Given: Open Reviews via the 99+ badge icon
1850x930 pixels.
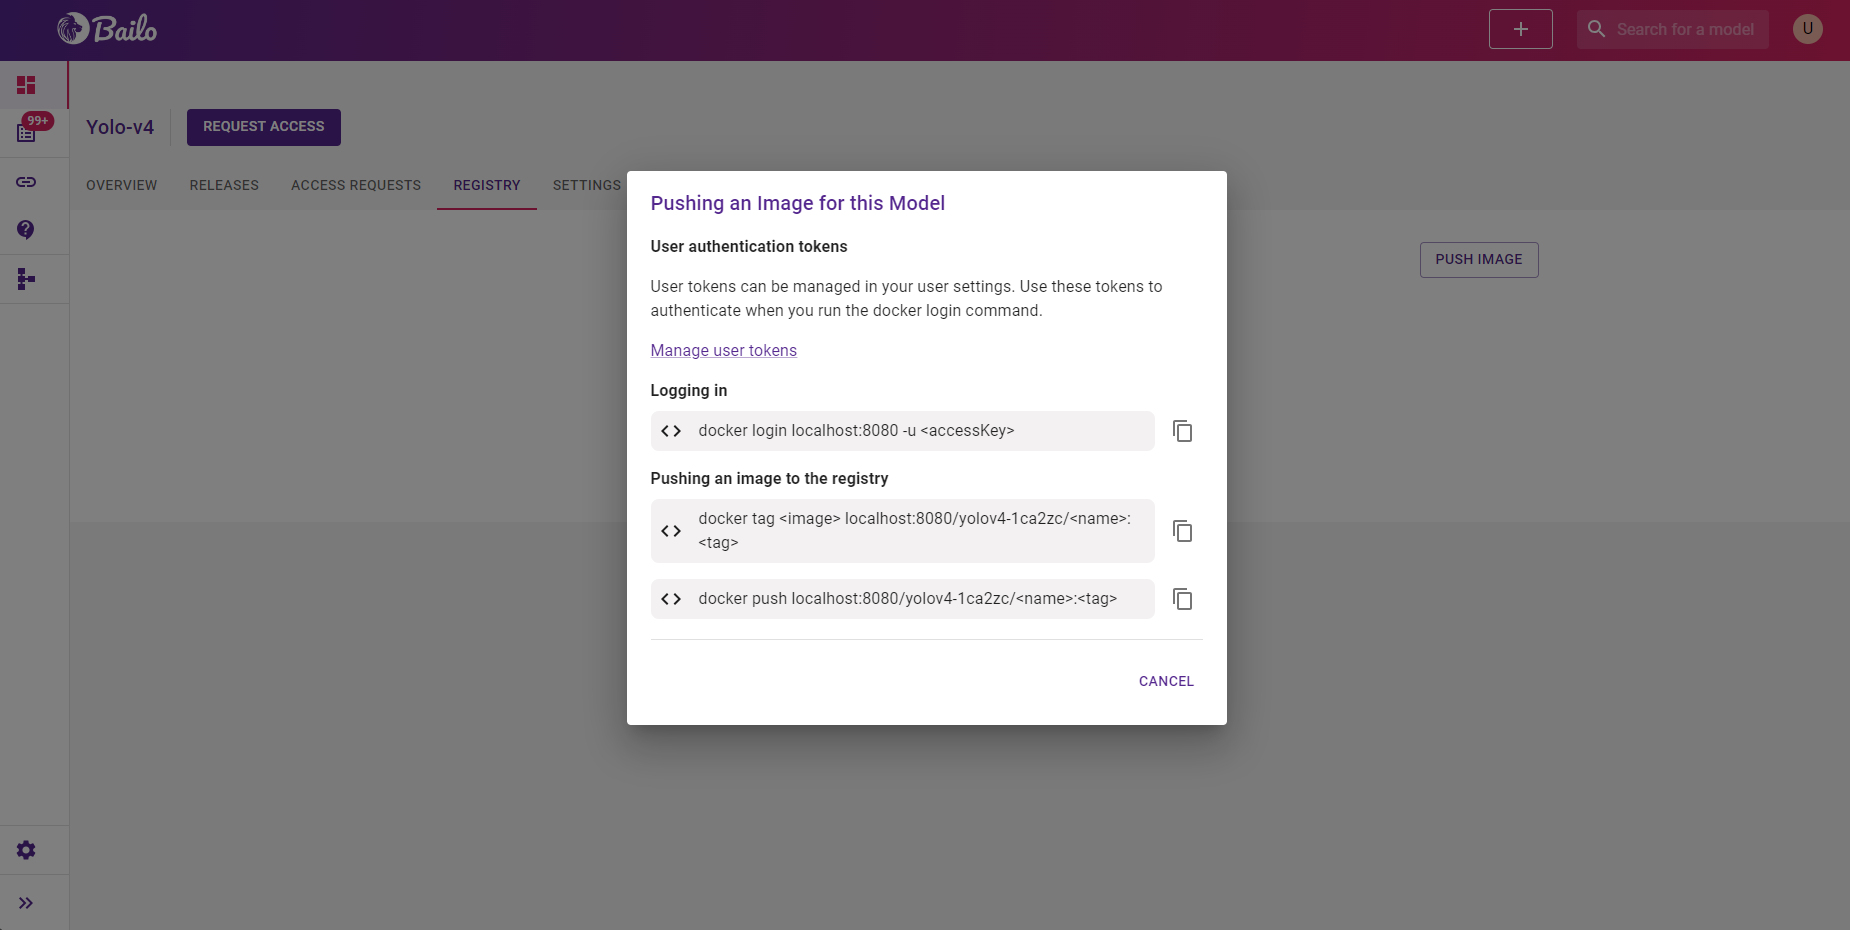Looking at the screenshot, I should coord(25,130).
